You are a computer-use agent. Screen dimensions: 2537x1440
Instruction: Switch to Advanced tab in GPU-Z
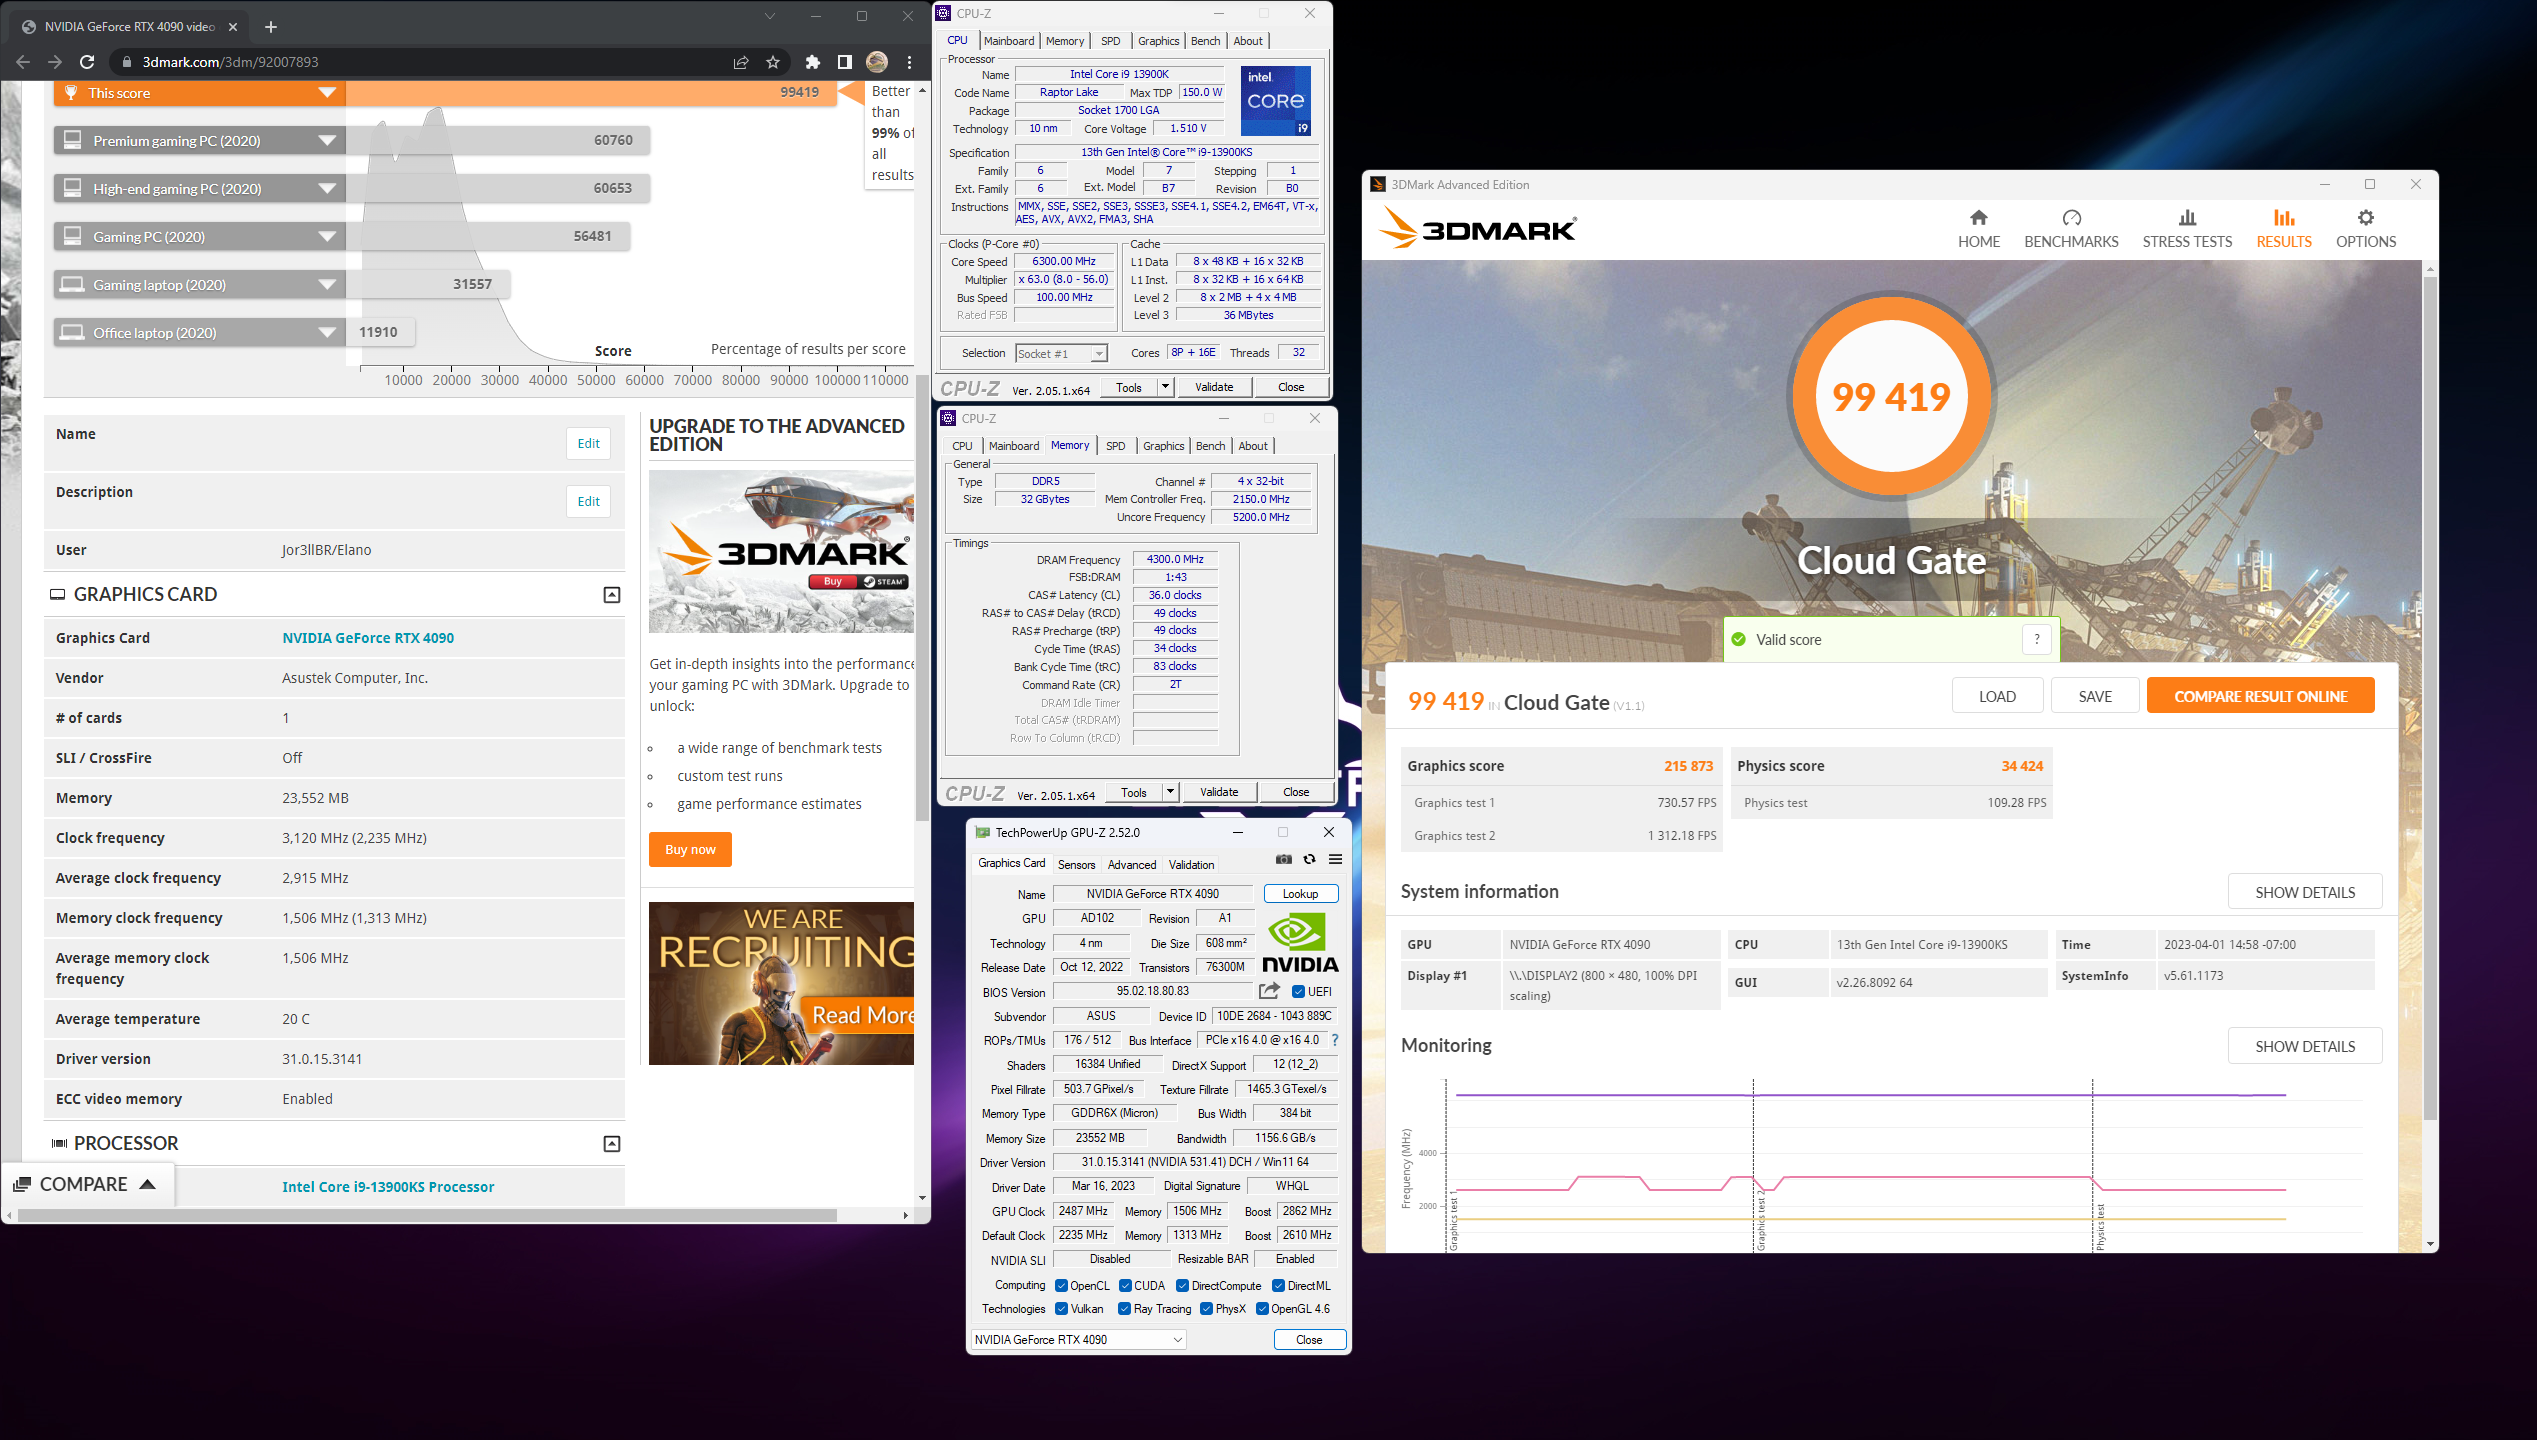coord(1131,865)
